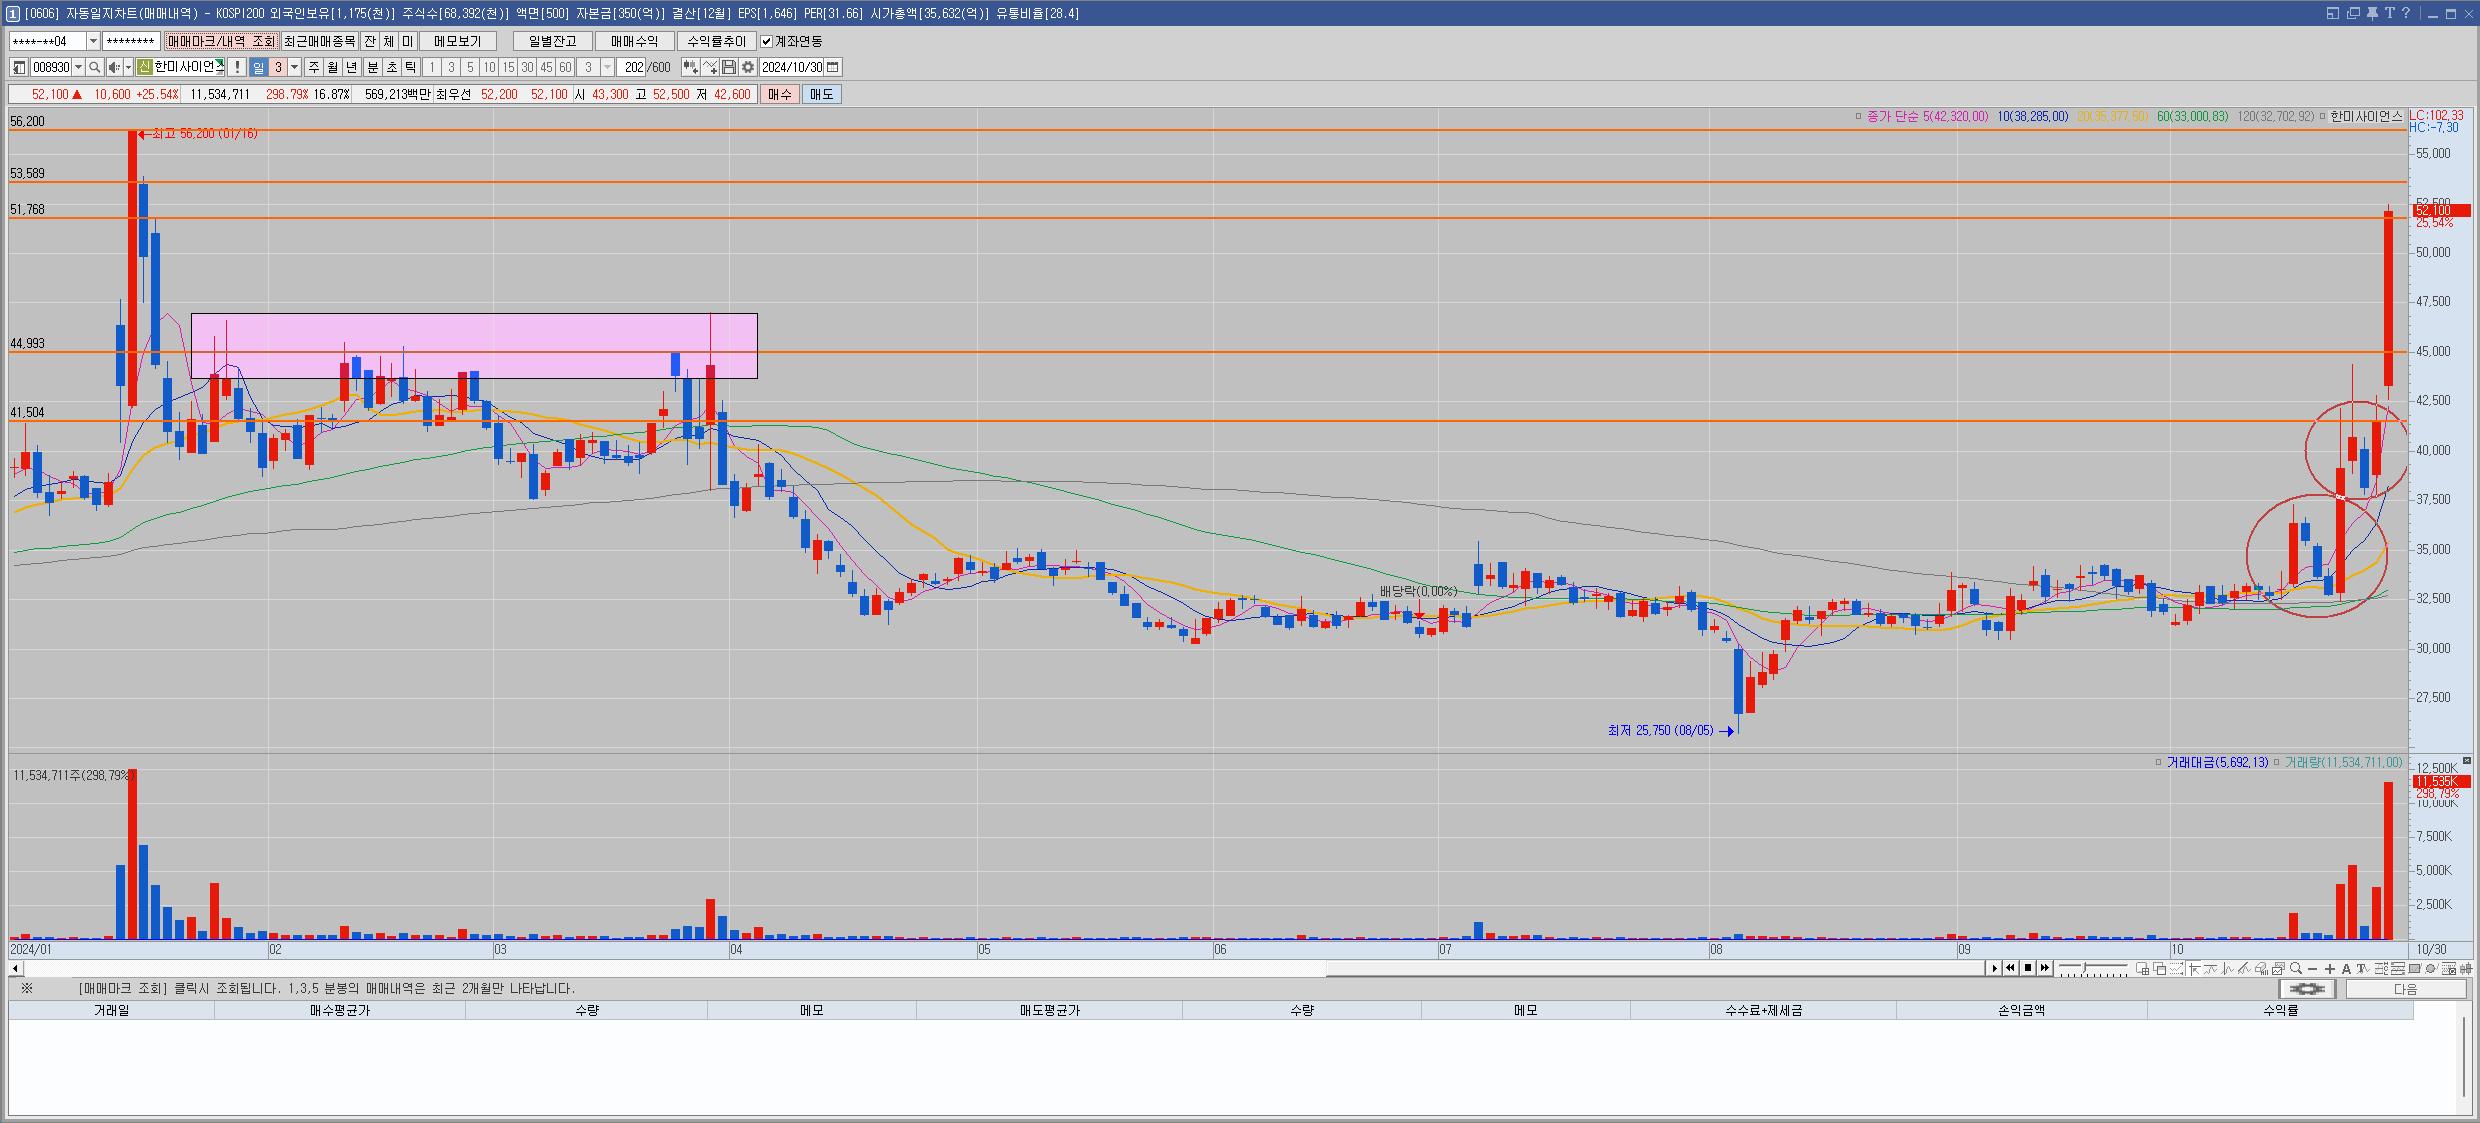Expand the dropdown next to period 3

294,67
